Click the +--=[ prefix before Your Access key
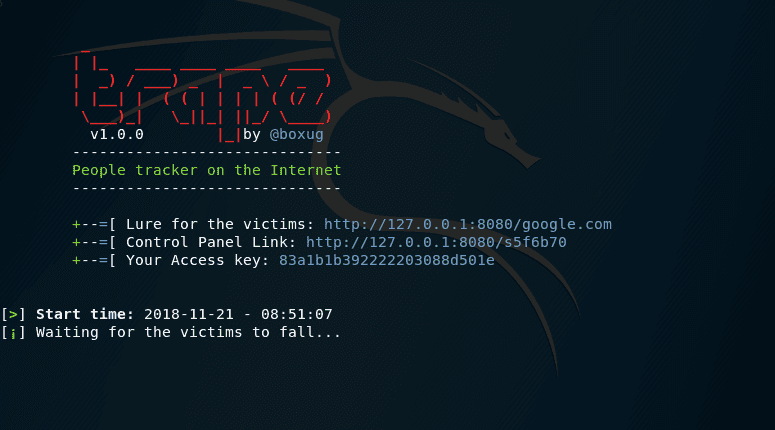Image resolution: width=775 pixels, height=430 pixels. coord(94,260)
